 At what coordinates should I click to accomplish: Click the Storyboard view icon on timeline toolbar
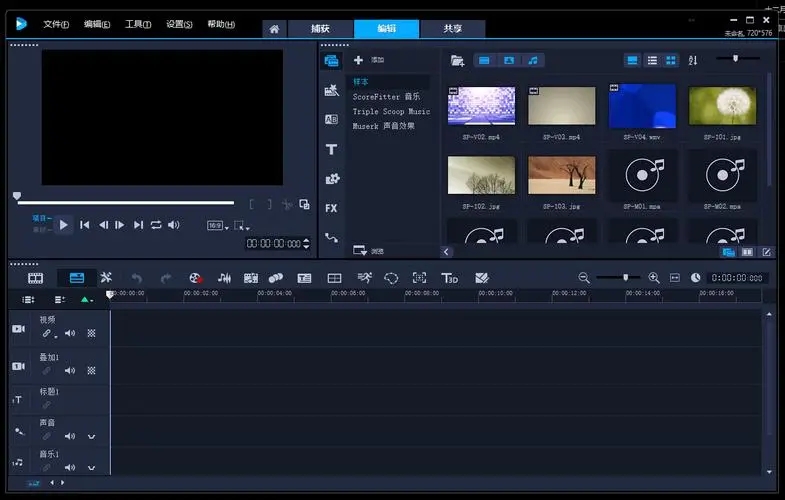(x=36, y=277)
